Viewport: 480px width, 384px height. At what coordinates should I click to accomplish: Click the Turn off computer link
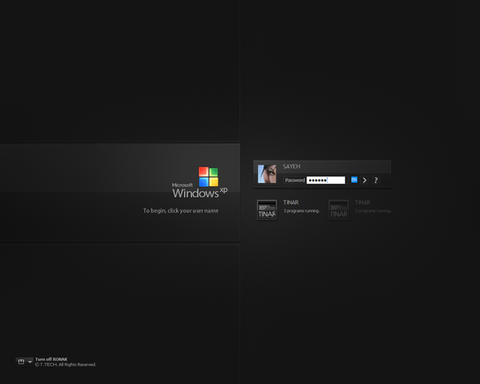click(51, 359)
